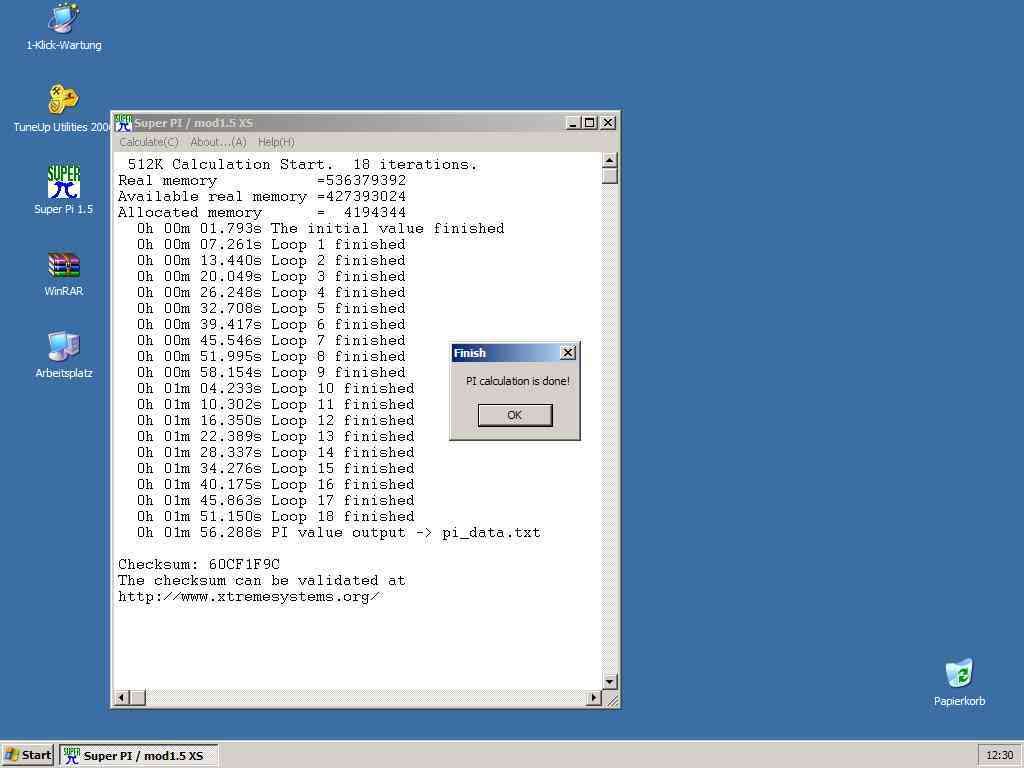Click the 'Available real memory' line

[262, 197]
